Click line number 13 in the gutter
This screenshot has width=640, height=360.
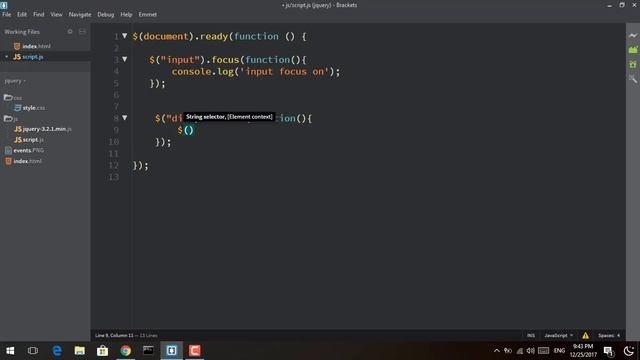[x=114, y=177]
